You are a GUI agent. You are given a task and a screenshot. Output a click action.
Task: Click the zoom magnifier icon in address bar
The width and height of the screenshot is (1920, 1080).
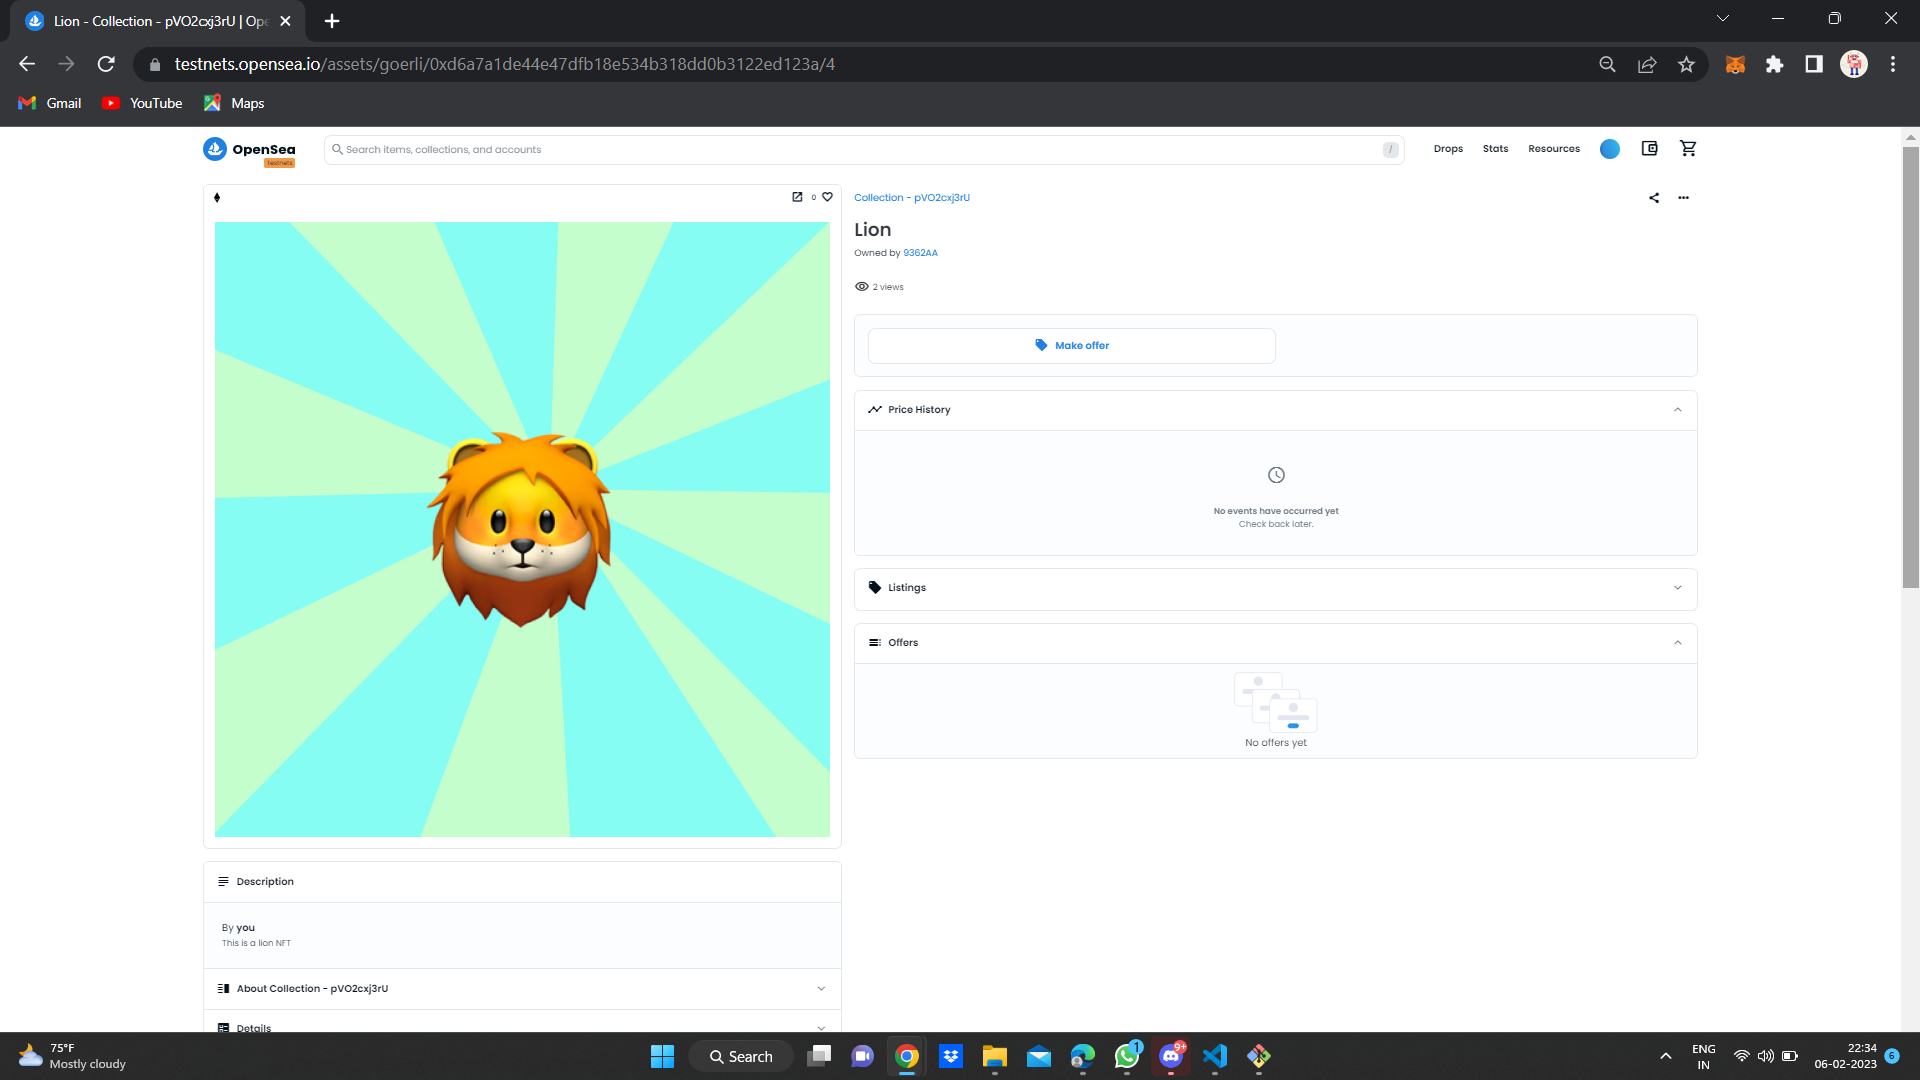pyautogui.click(x=1607, y=64)
